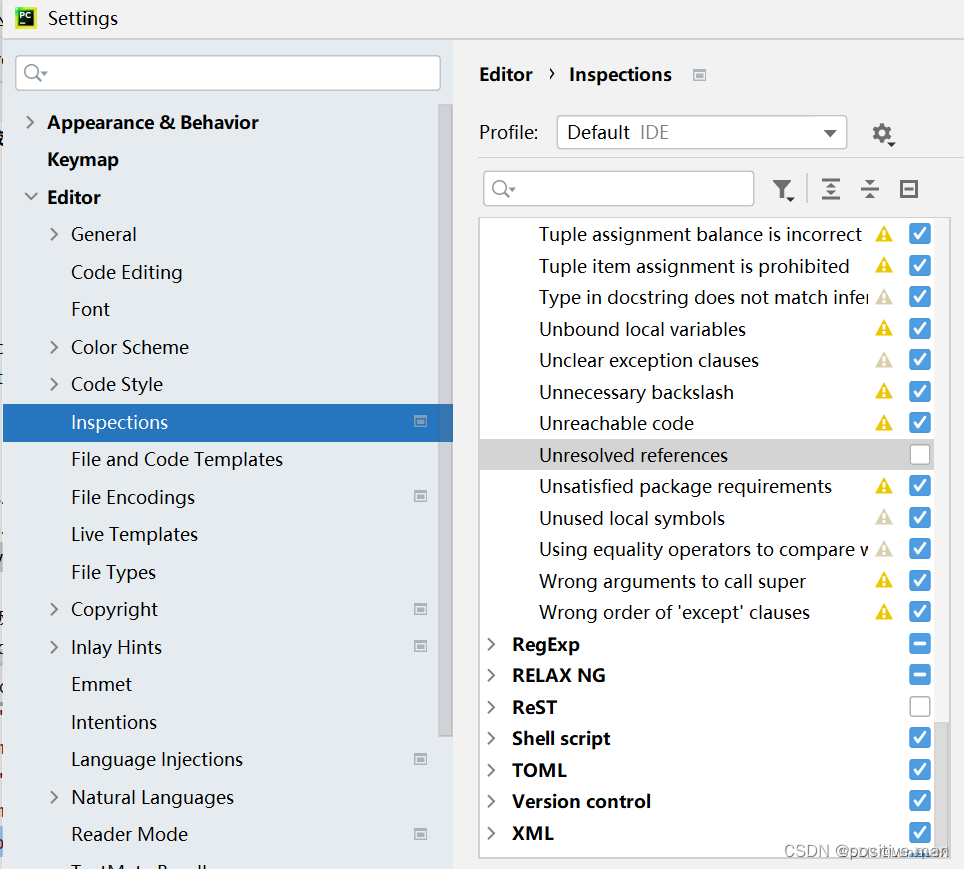This screenshot has height=869, width=964.
Task: Open the Profile Default IDE dropdown
Action: pos(701,132)
